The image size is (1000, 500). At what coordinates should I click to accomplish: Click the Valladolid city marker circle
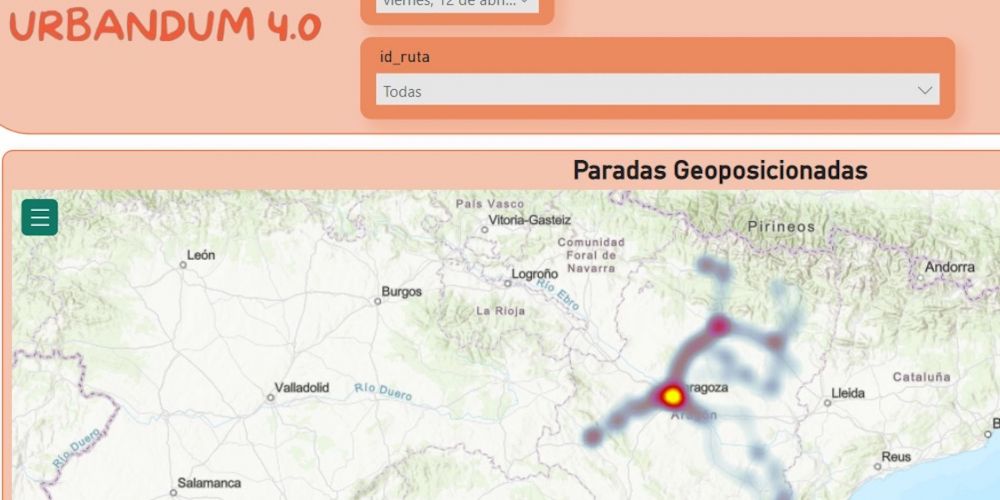pyautogui.click(x=270, y=397)
